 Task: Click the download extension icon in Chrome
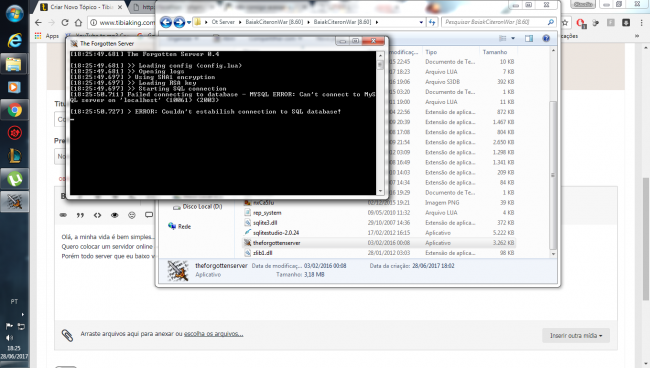click(626, 22)
